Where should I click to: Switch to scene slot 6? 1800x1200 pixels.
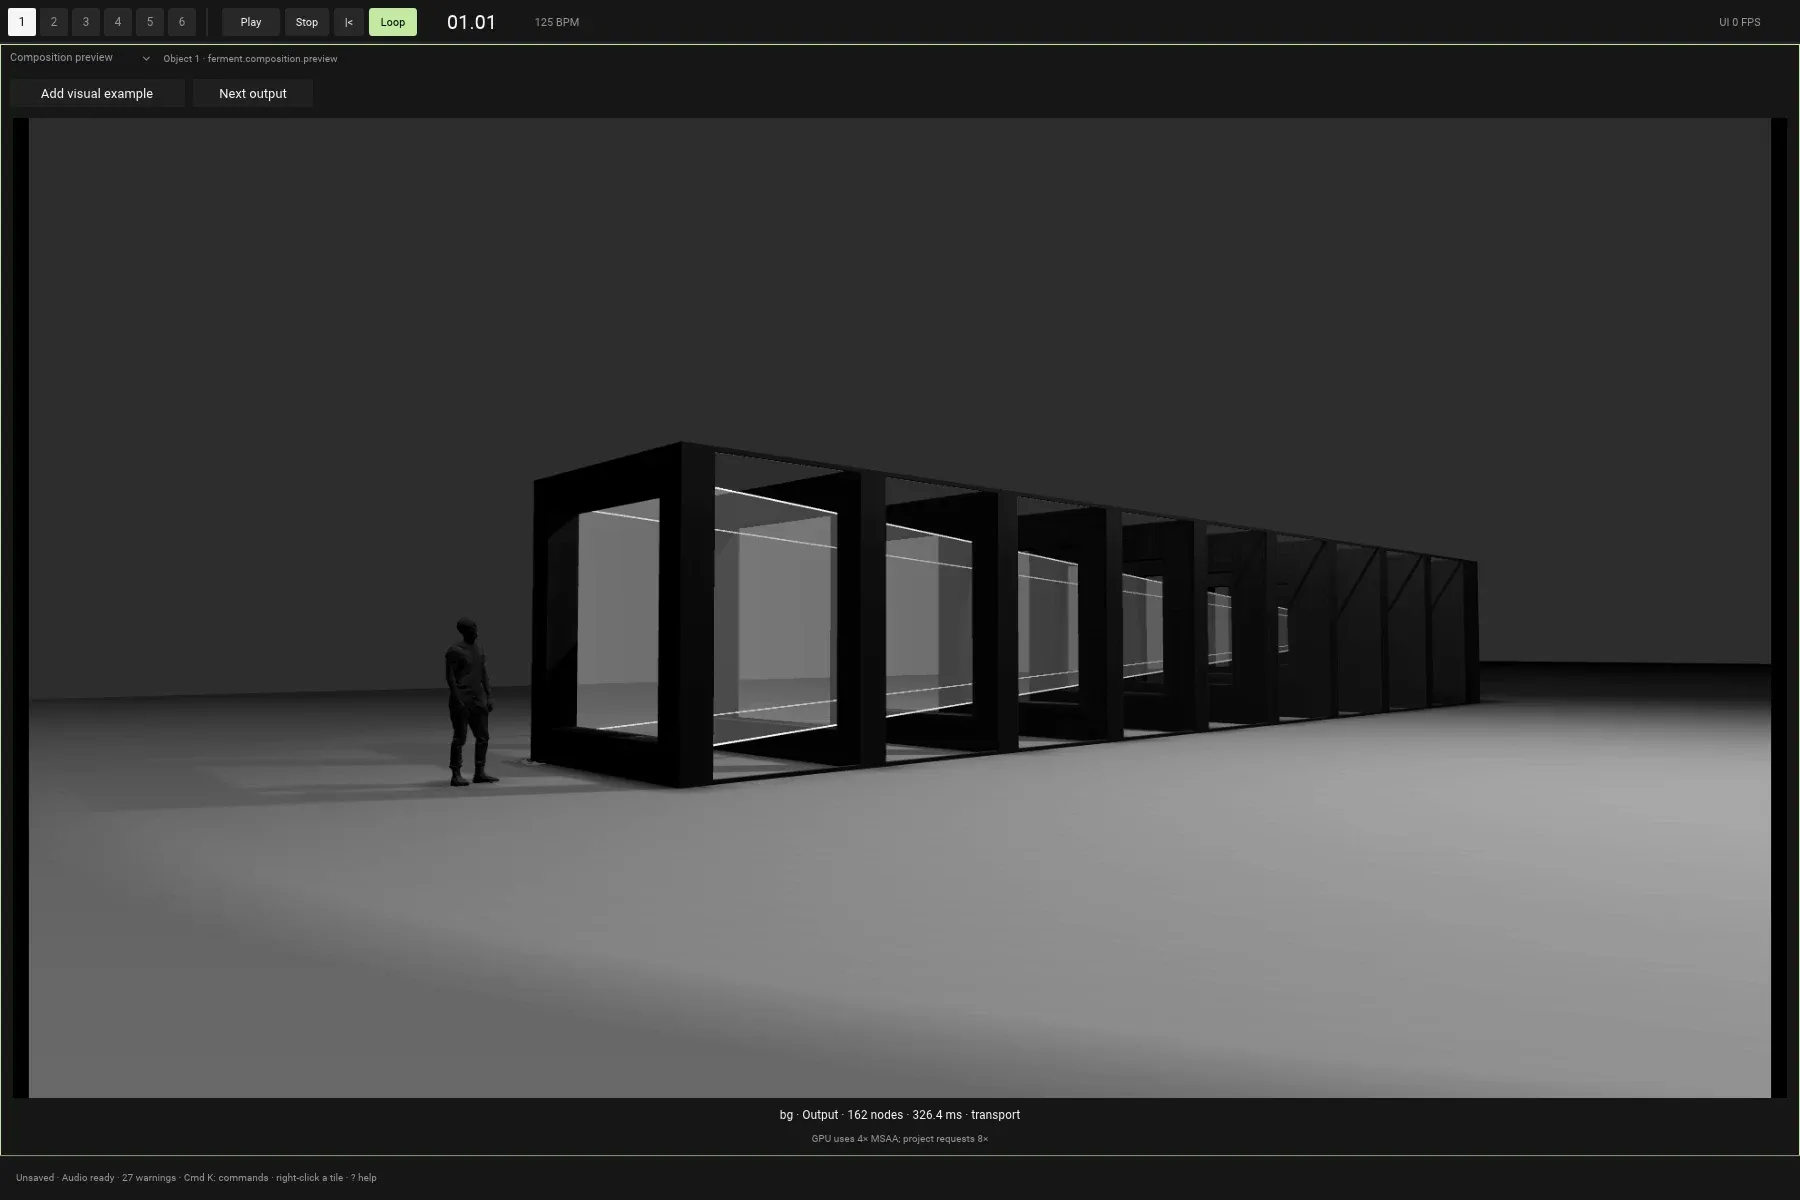click(182, 22)
